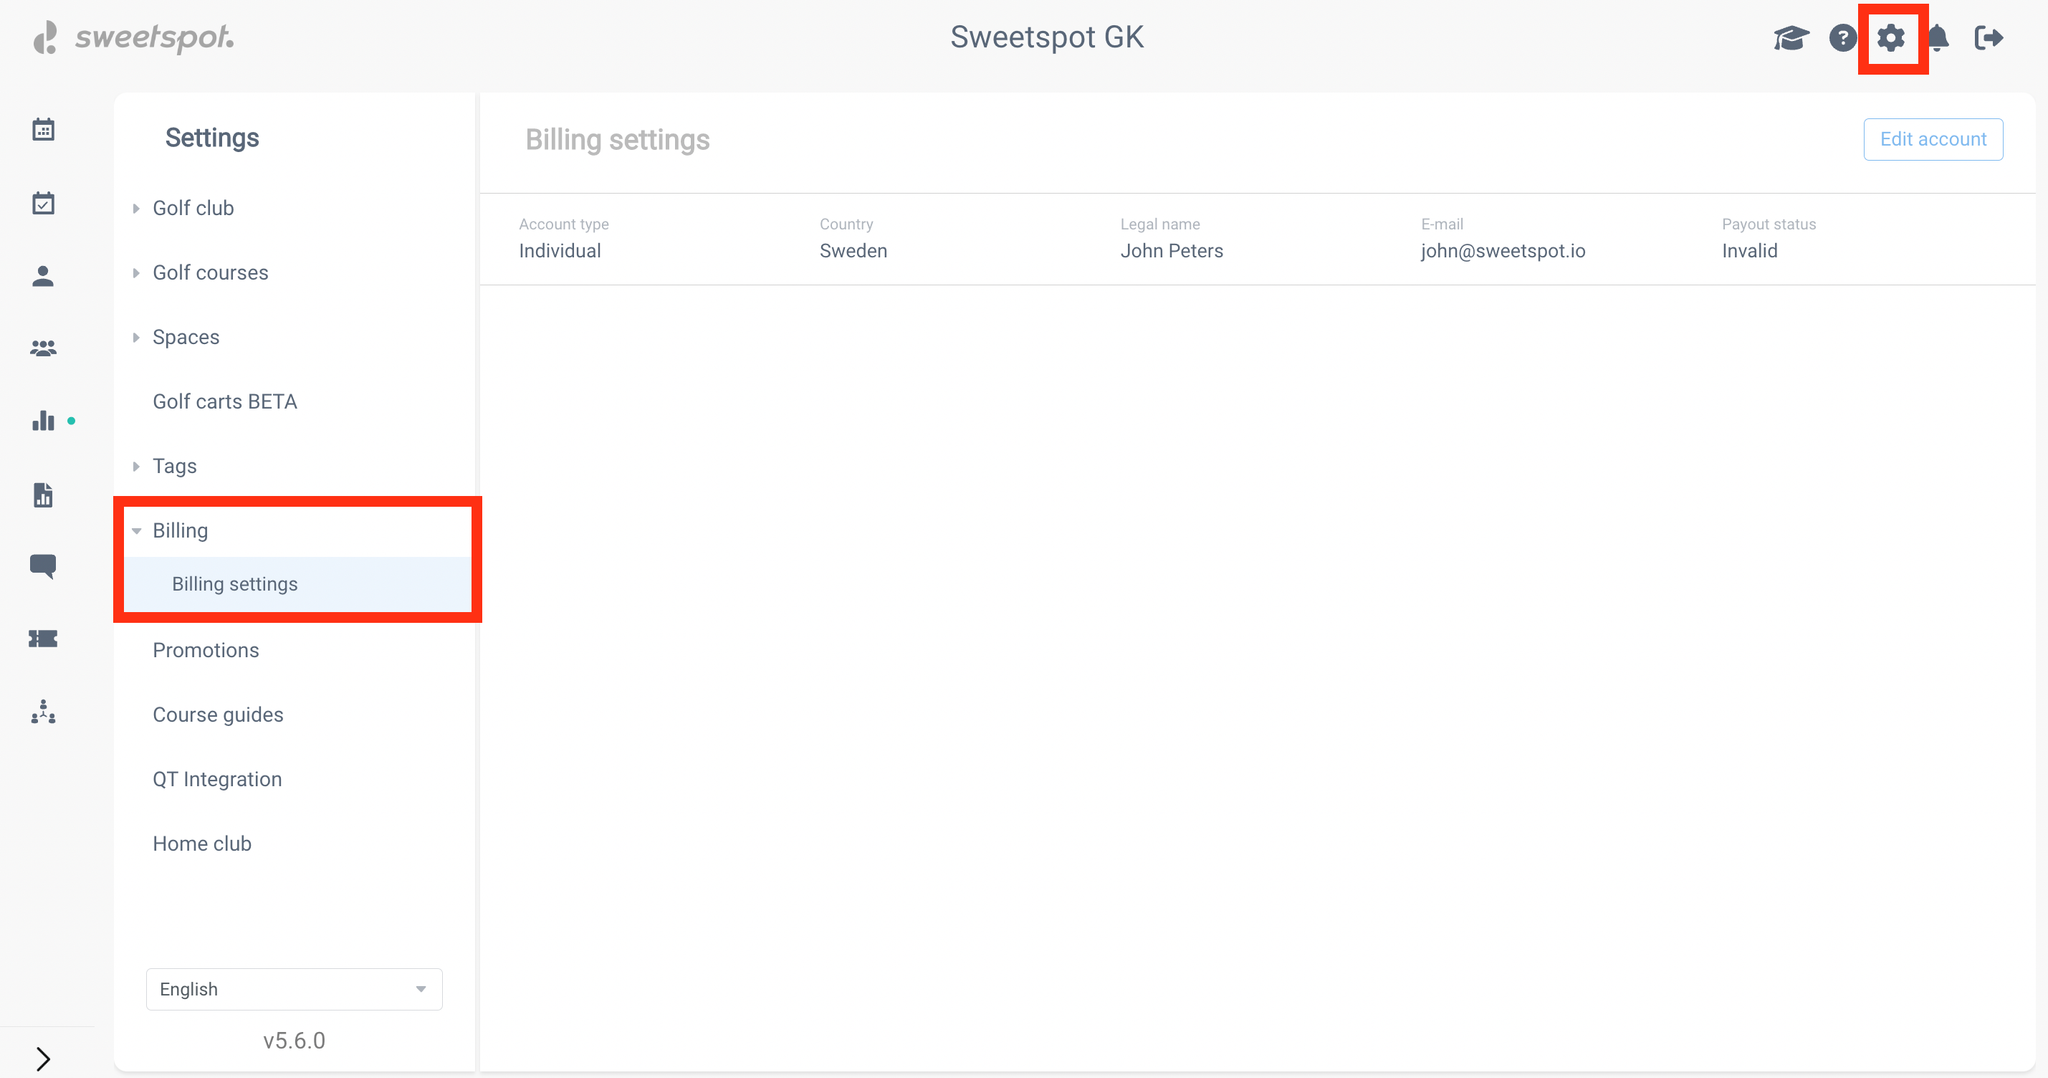Open the chat message bubble icon

pos(43,566)
